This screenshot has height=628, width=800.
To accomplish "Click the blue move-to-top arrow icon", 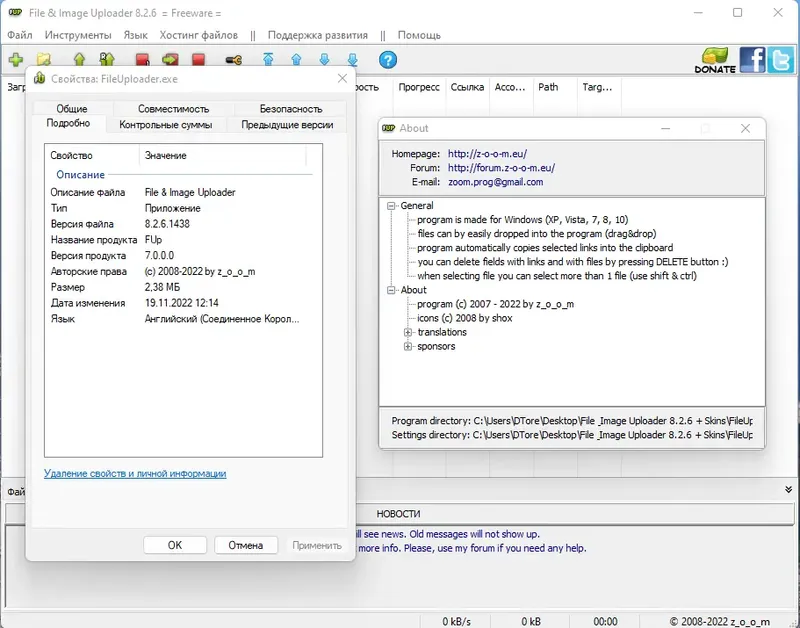I will (268, 60).
